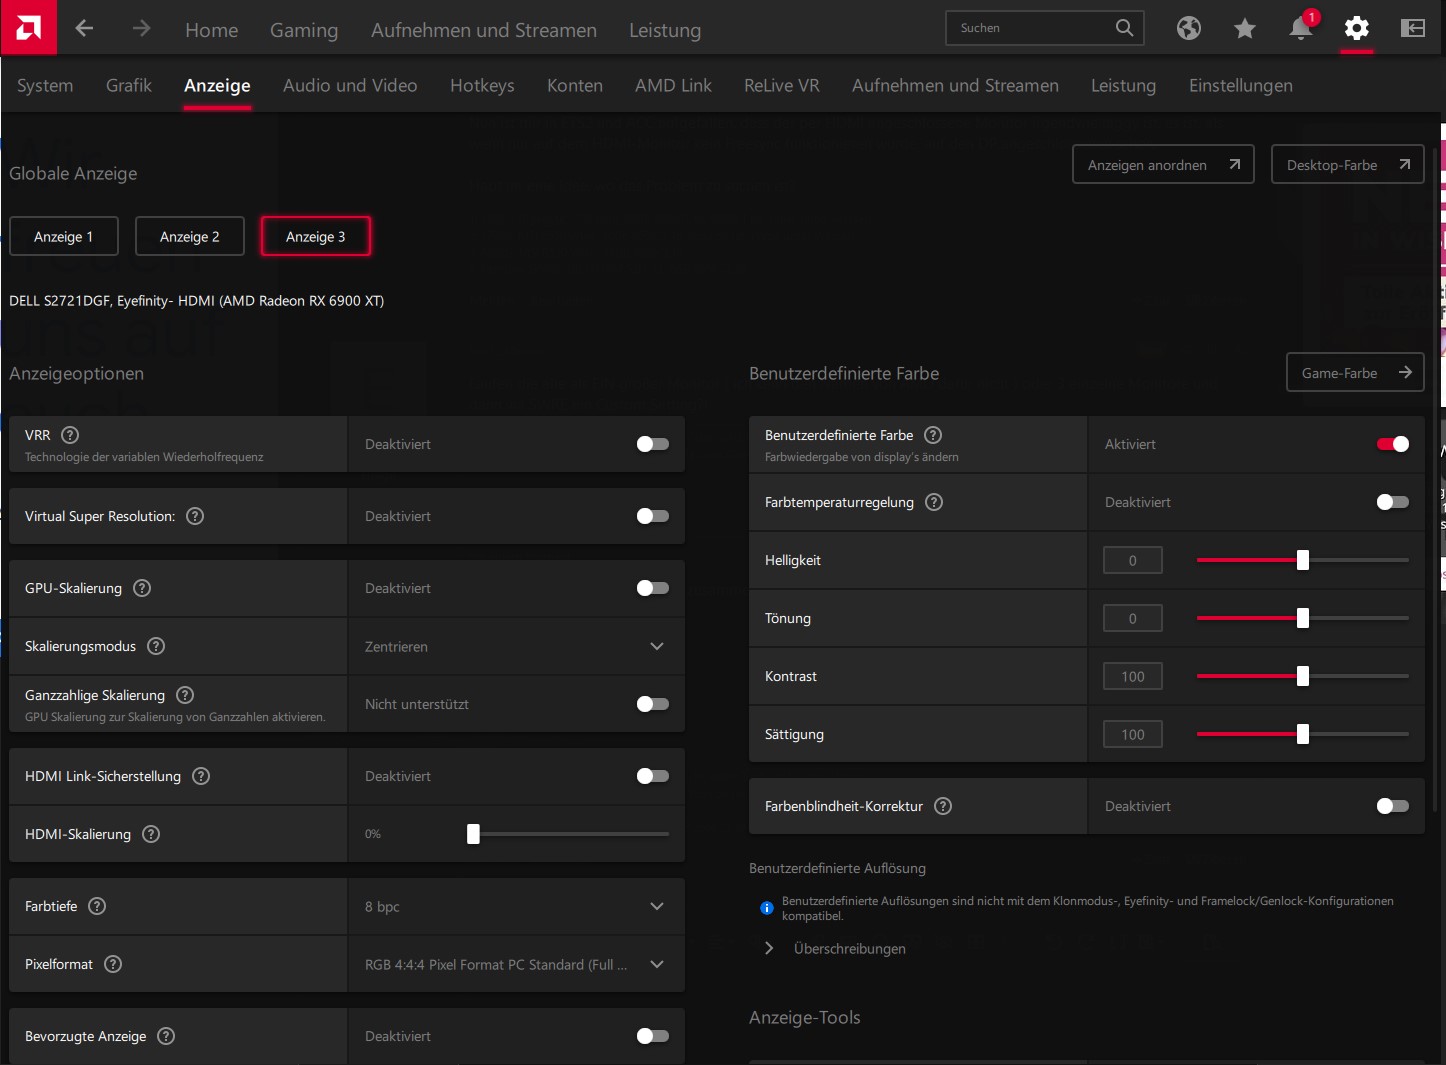The width and height of the screenshot is (1446, 1065).
Task: Show help for HDMI-Skalierung
Action: point(151,834)
